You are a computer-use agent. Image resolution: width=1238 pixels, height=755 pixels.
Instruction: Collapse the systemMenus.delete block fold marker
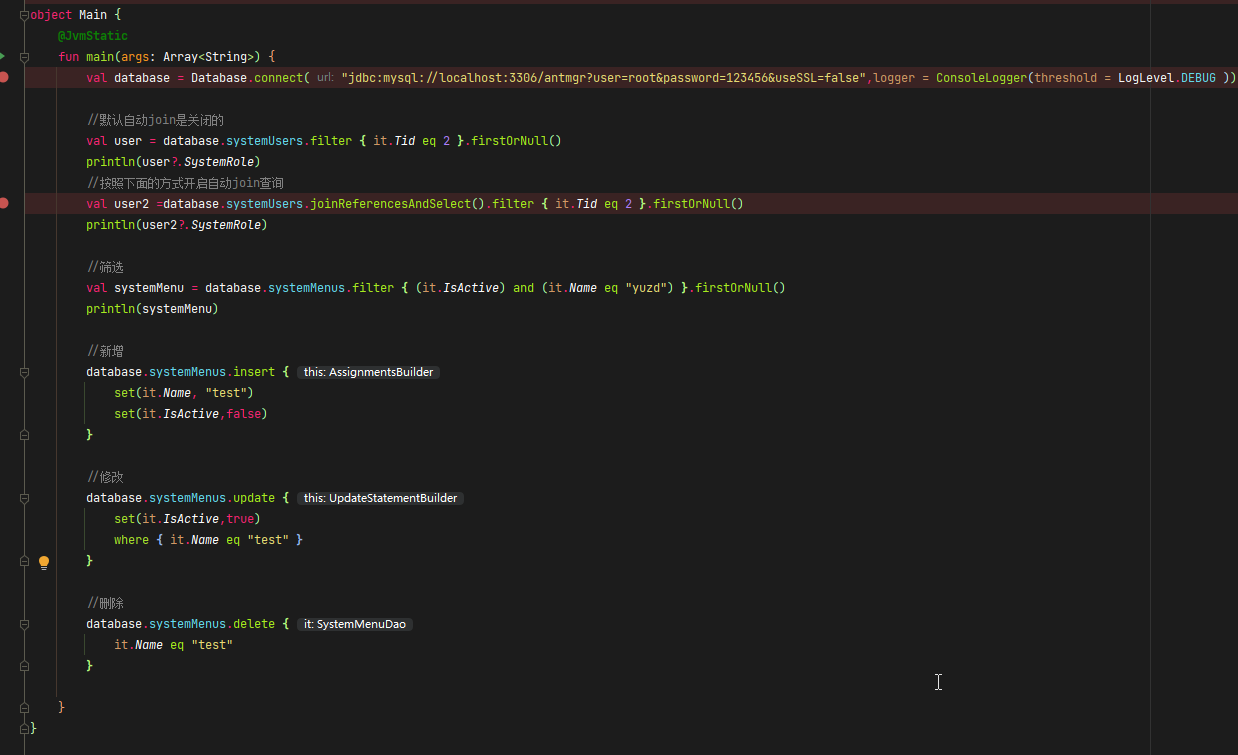click(x=25, y=624)
